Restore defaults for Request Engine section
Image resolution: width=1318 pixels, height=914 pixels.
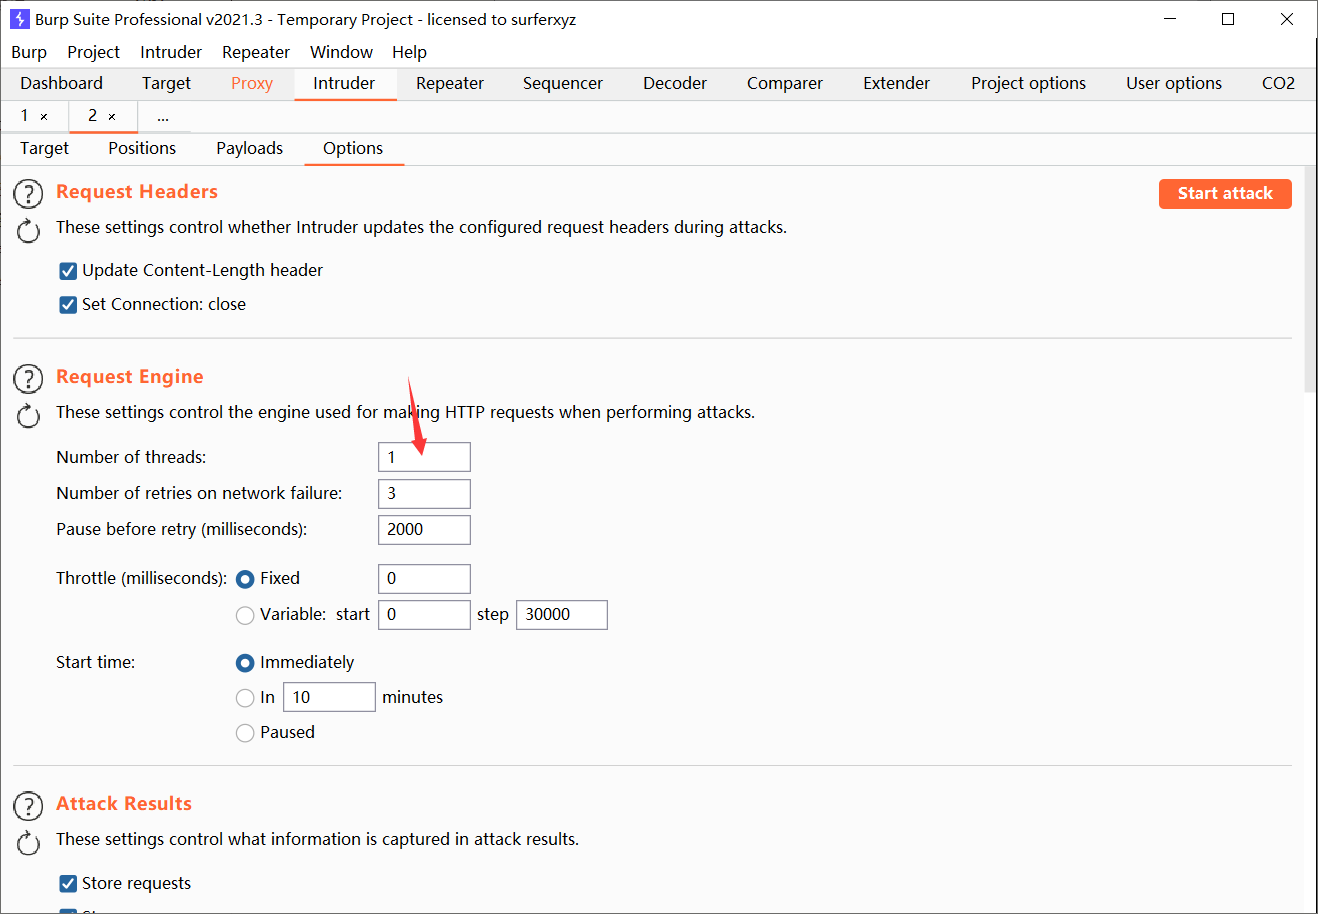tap(28, 416)
